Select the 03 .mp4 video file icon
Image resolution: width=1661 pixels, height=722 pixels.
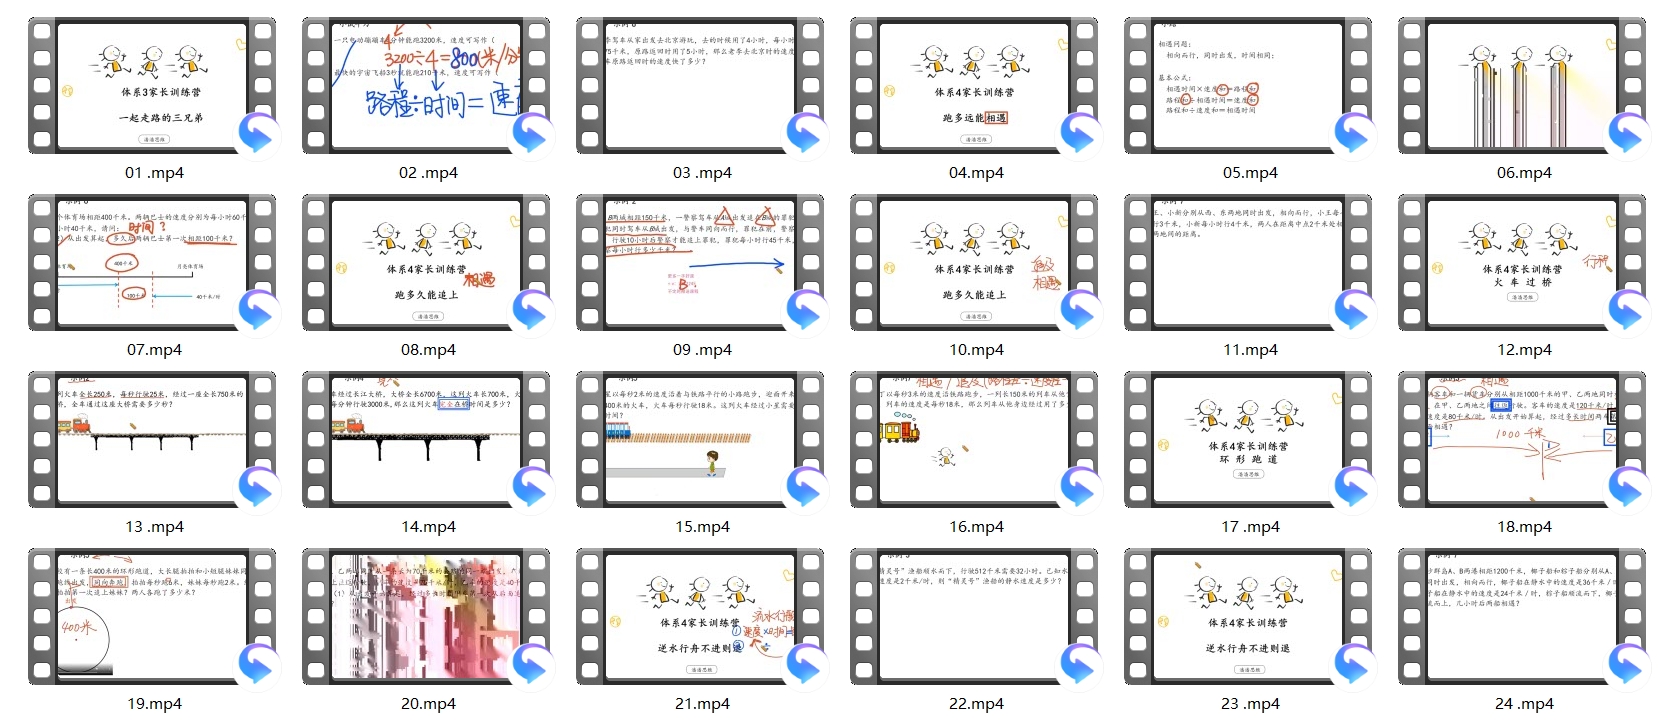tap(701, 86)
